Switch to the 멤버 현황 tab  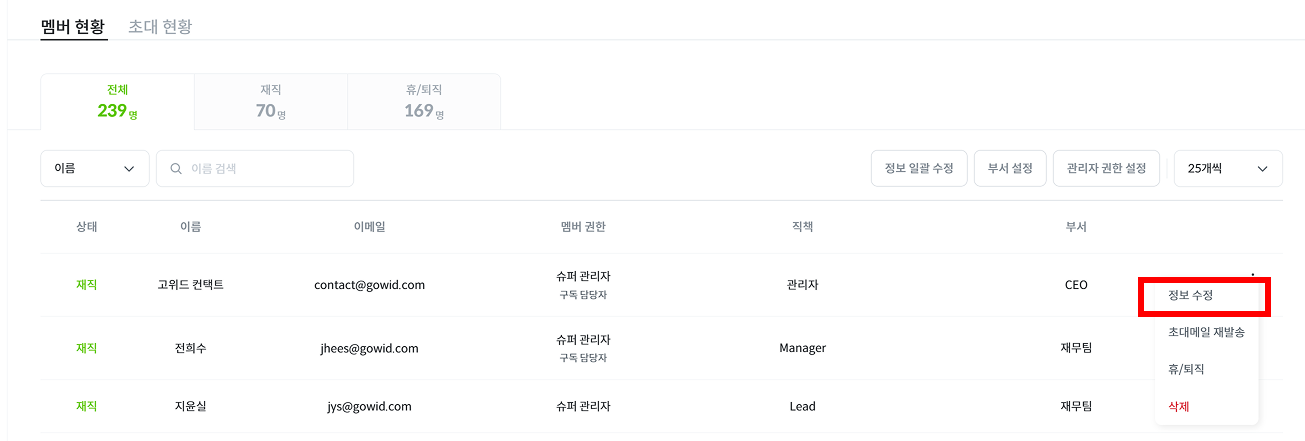click(x=73, y=27)
